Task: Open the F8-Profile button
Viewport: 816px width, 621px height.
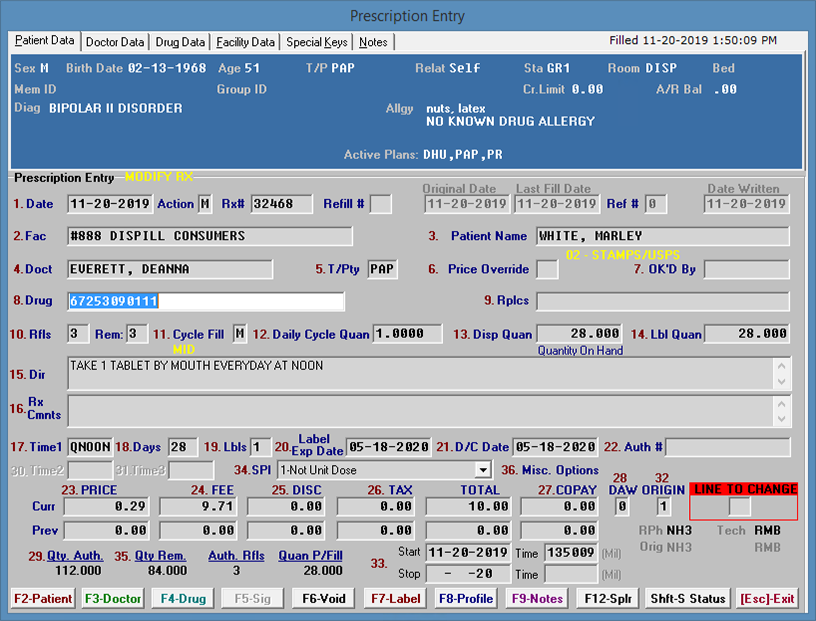Action: click(x=467, y=598)
